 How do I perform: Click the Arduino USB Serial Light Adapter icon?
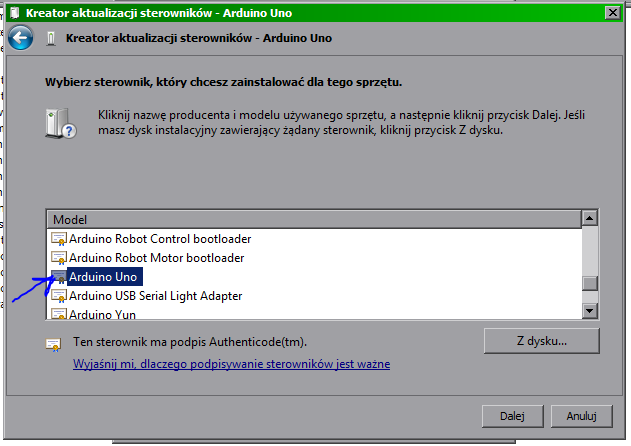59,296
